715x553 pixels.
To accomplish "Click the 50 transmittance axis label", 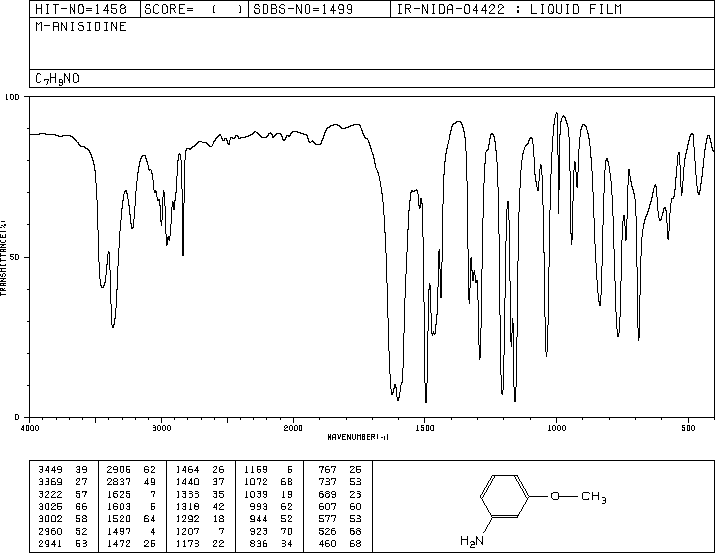I will 15,257.
